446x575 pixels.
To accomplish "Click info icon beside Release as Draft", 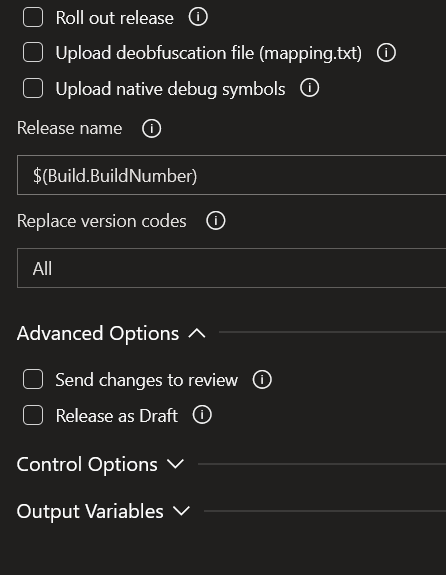I will pyautogui.click(x=202, y=415).
